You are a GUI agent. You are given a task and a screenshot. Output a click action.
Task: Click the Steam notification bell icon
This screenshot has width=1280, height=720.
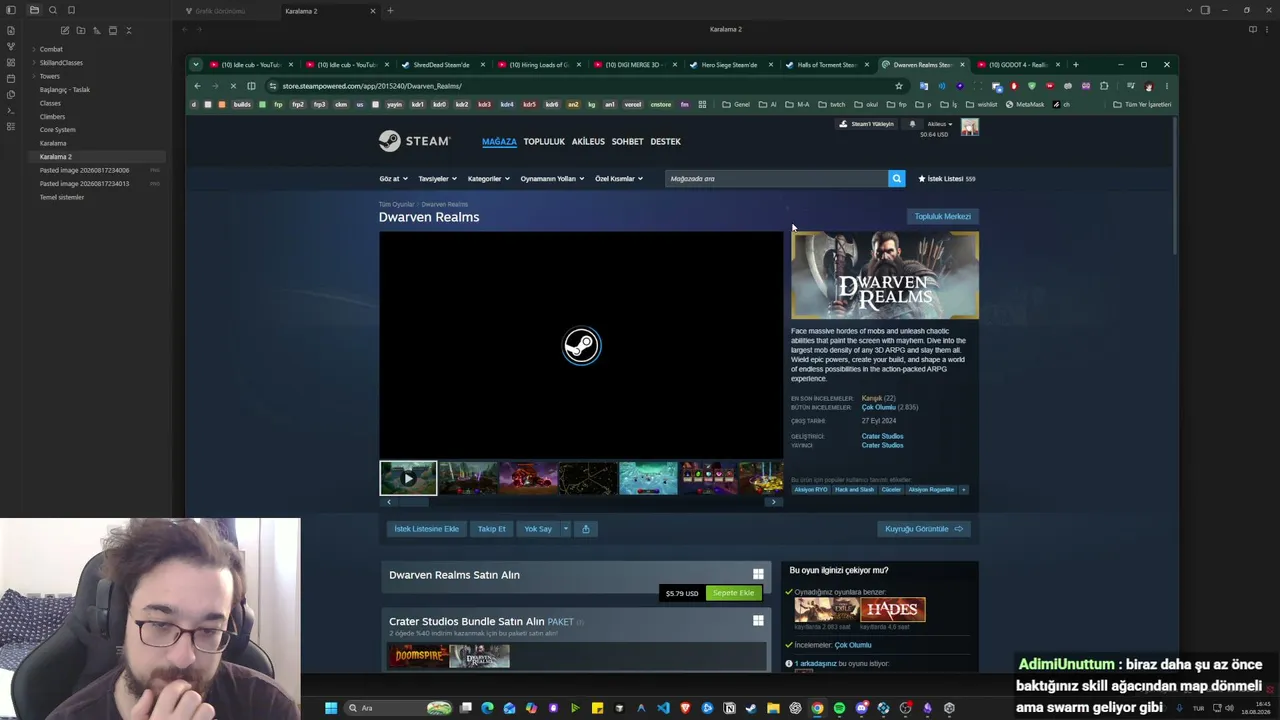click(x=912, y=124)
